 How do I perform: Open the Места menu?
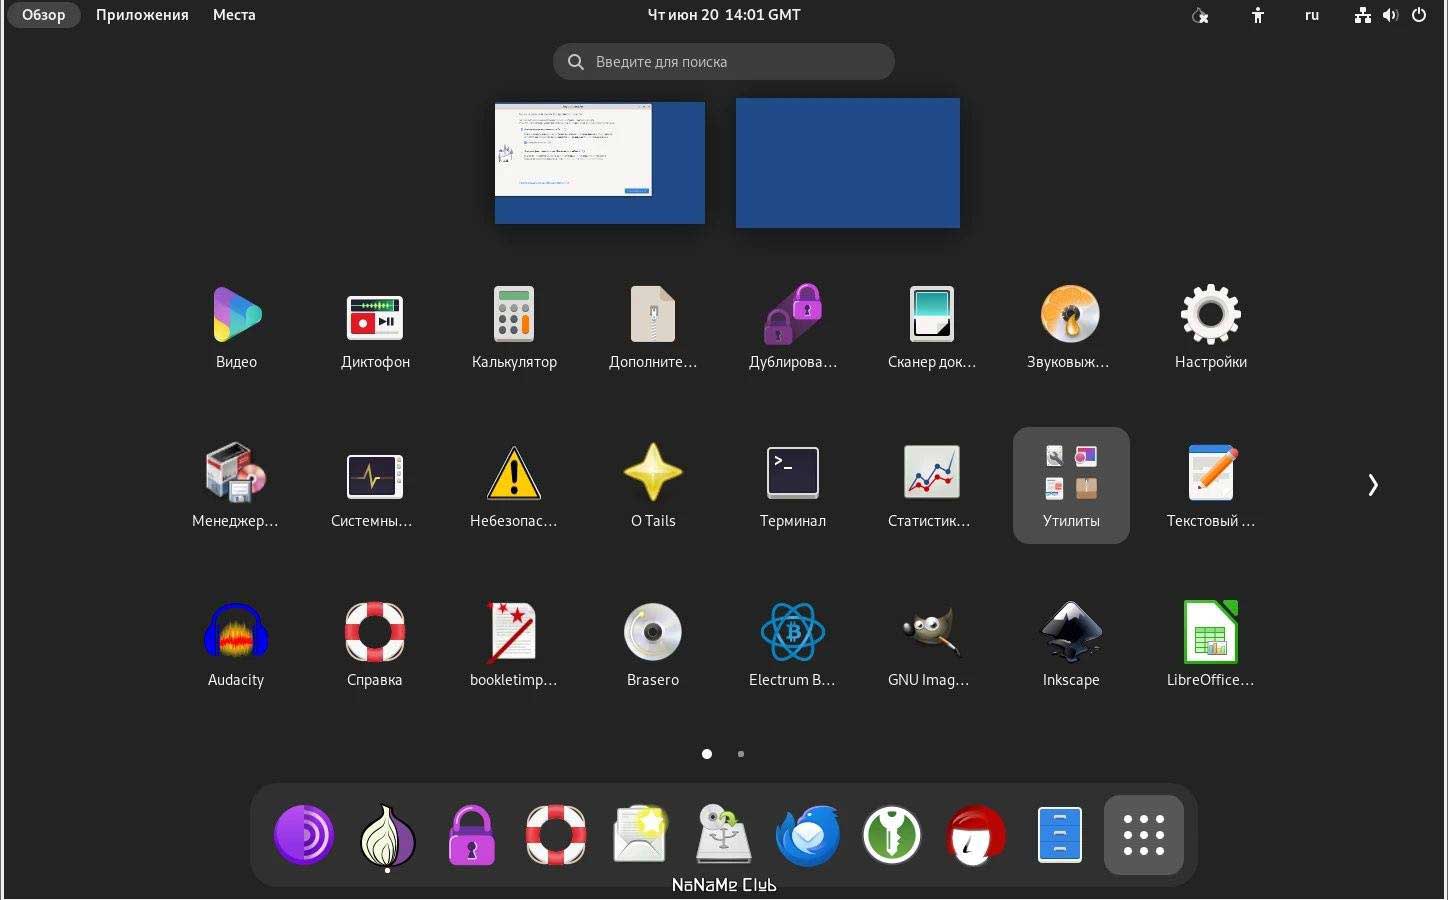pyautogui.click(x=234, y=15)
